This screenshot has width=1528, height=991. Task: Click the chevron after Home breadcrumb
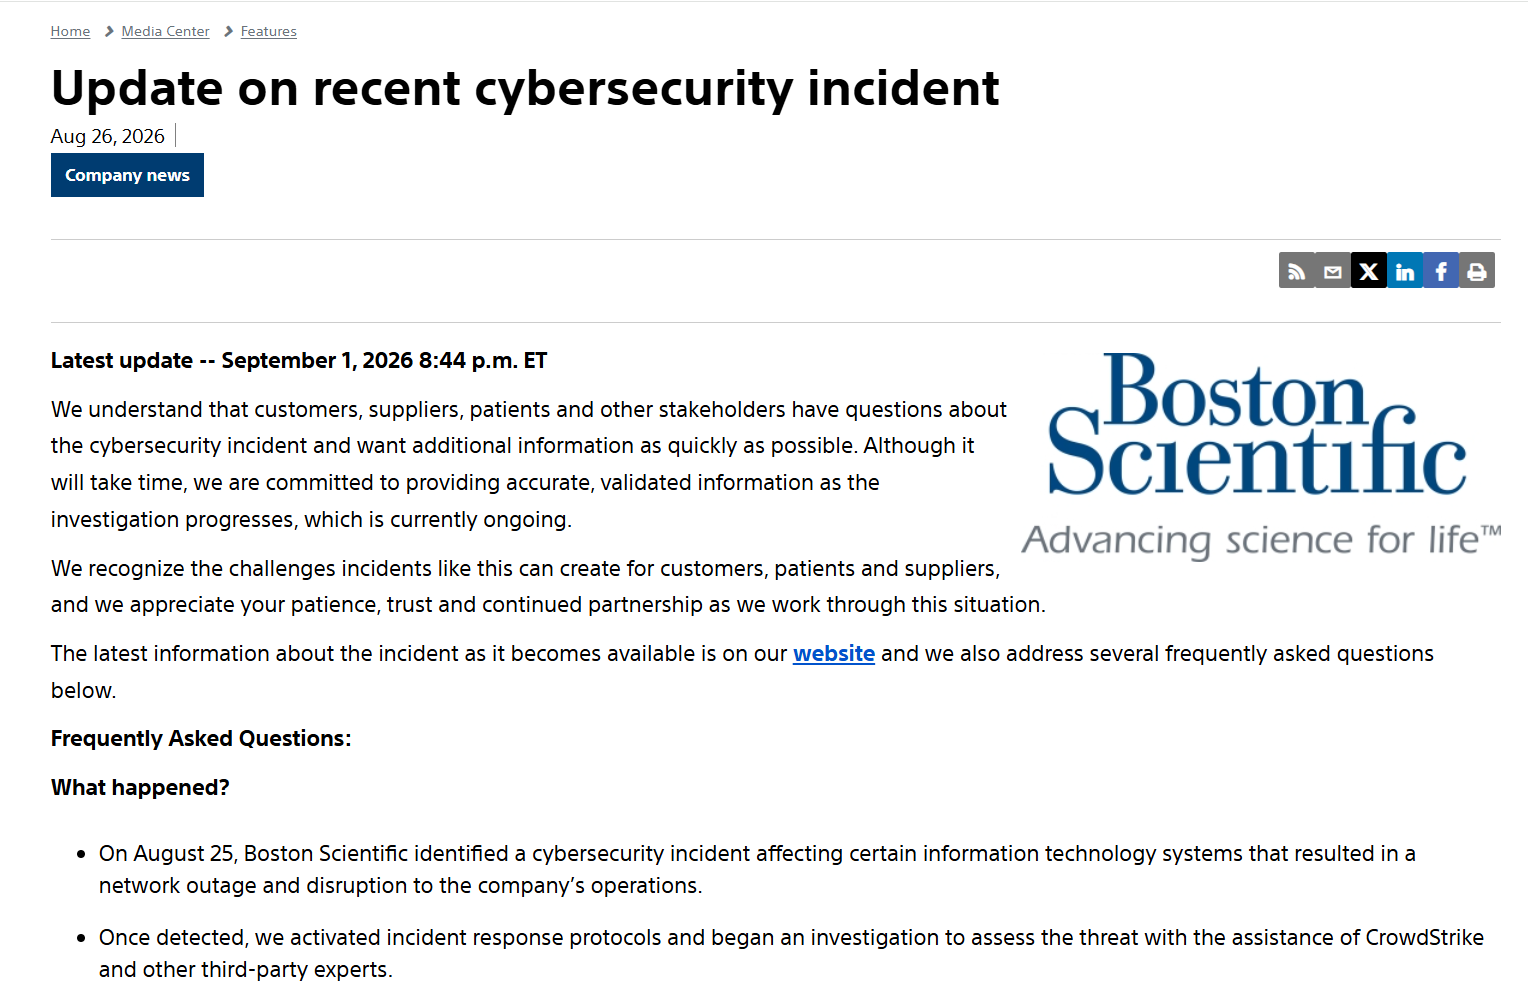coord(109,32)
